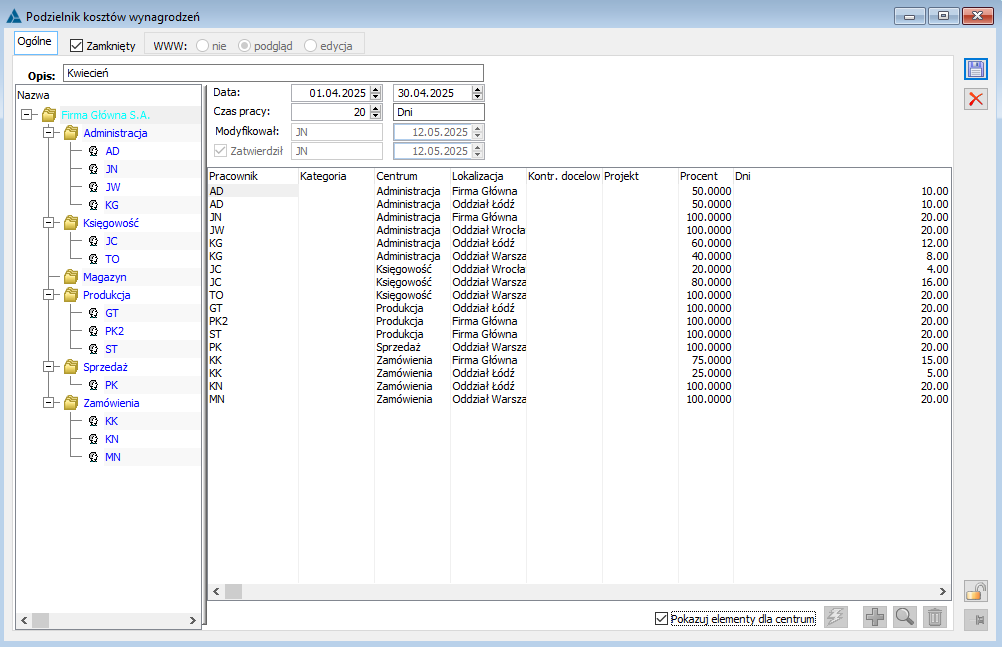1002x647 pixels.
Task: Click the magnifier preview icon
Action: click(905, 617)
